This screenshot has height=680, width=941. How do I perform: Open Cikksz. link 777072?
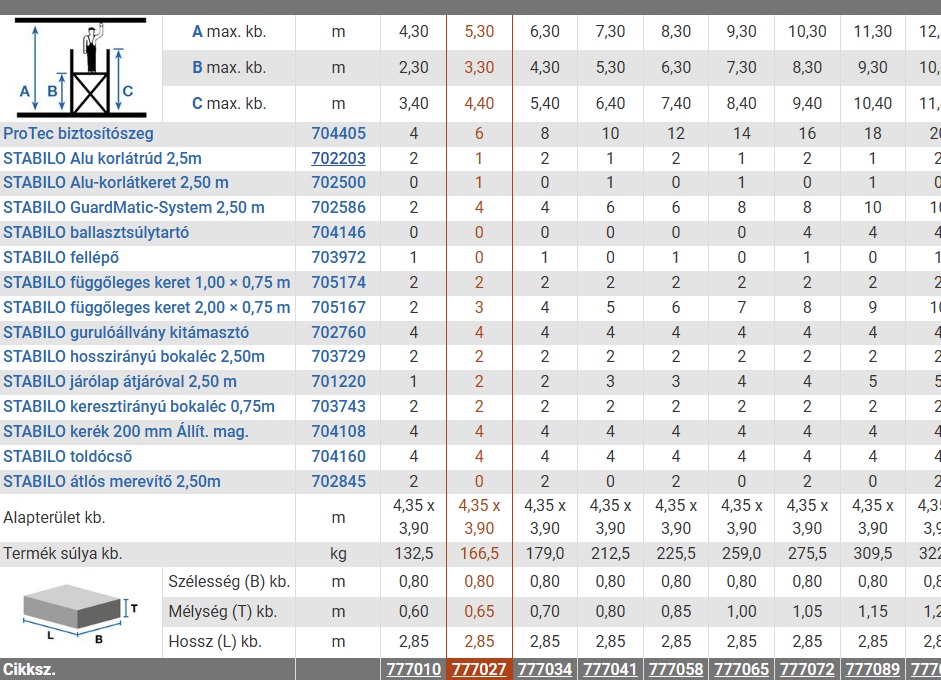coord(807,669)
